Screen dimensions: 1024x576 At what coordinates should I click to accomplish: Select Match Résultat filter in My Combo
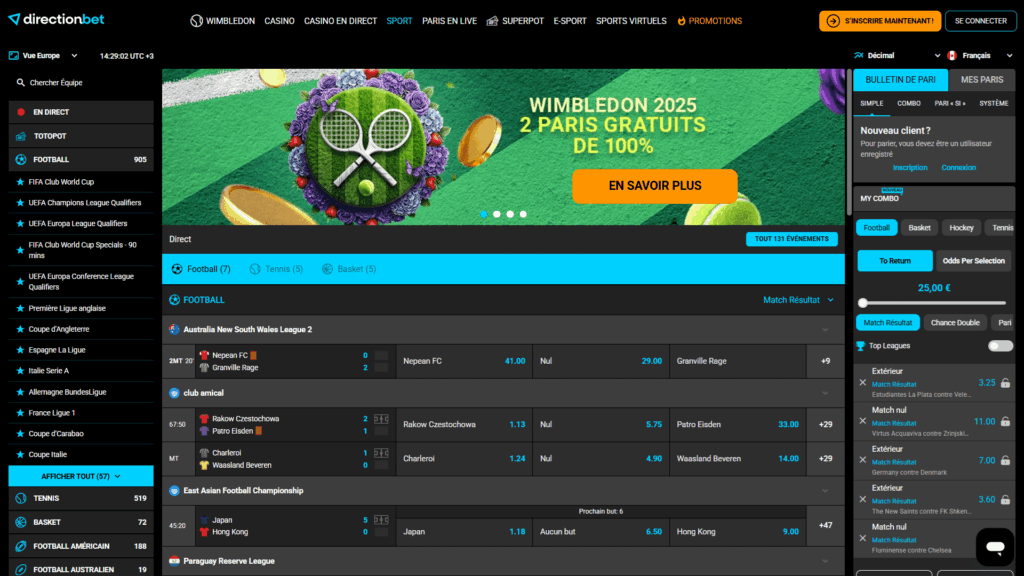(888, 323)
